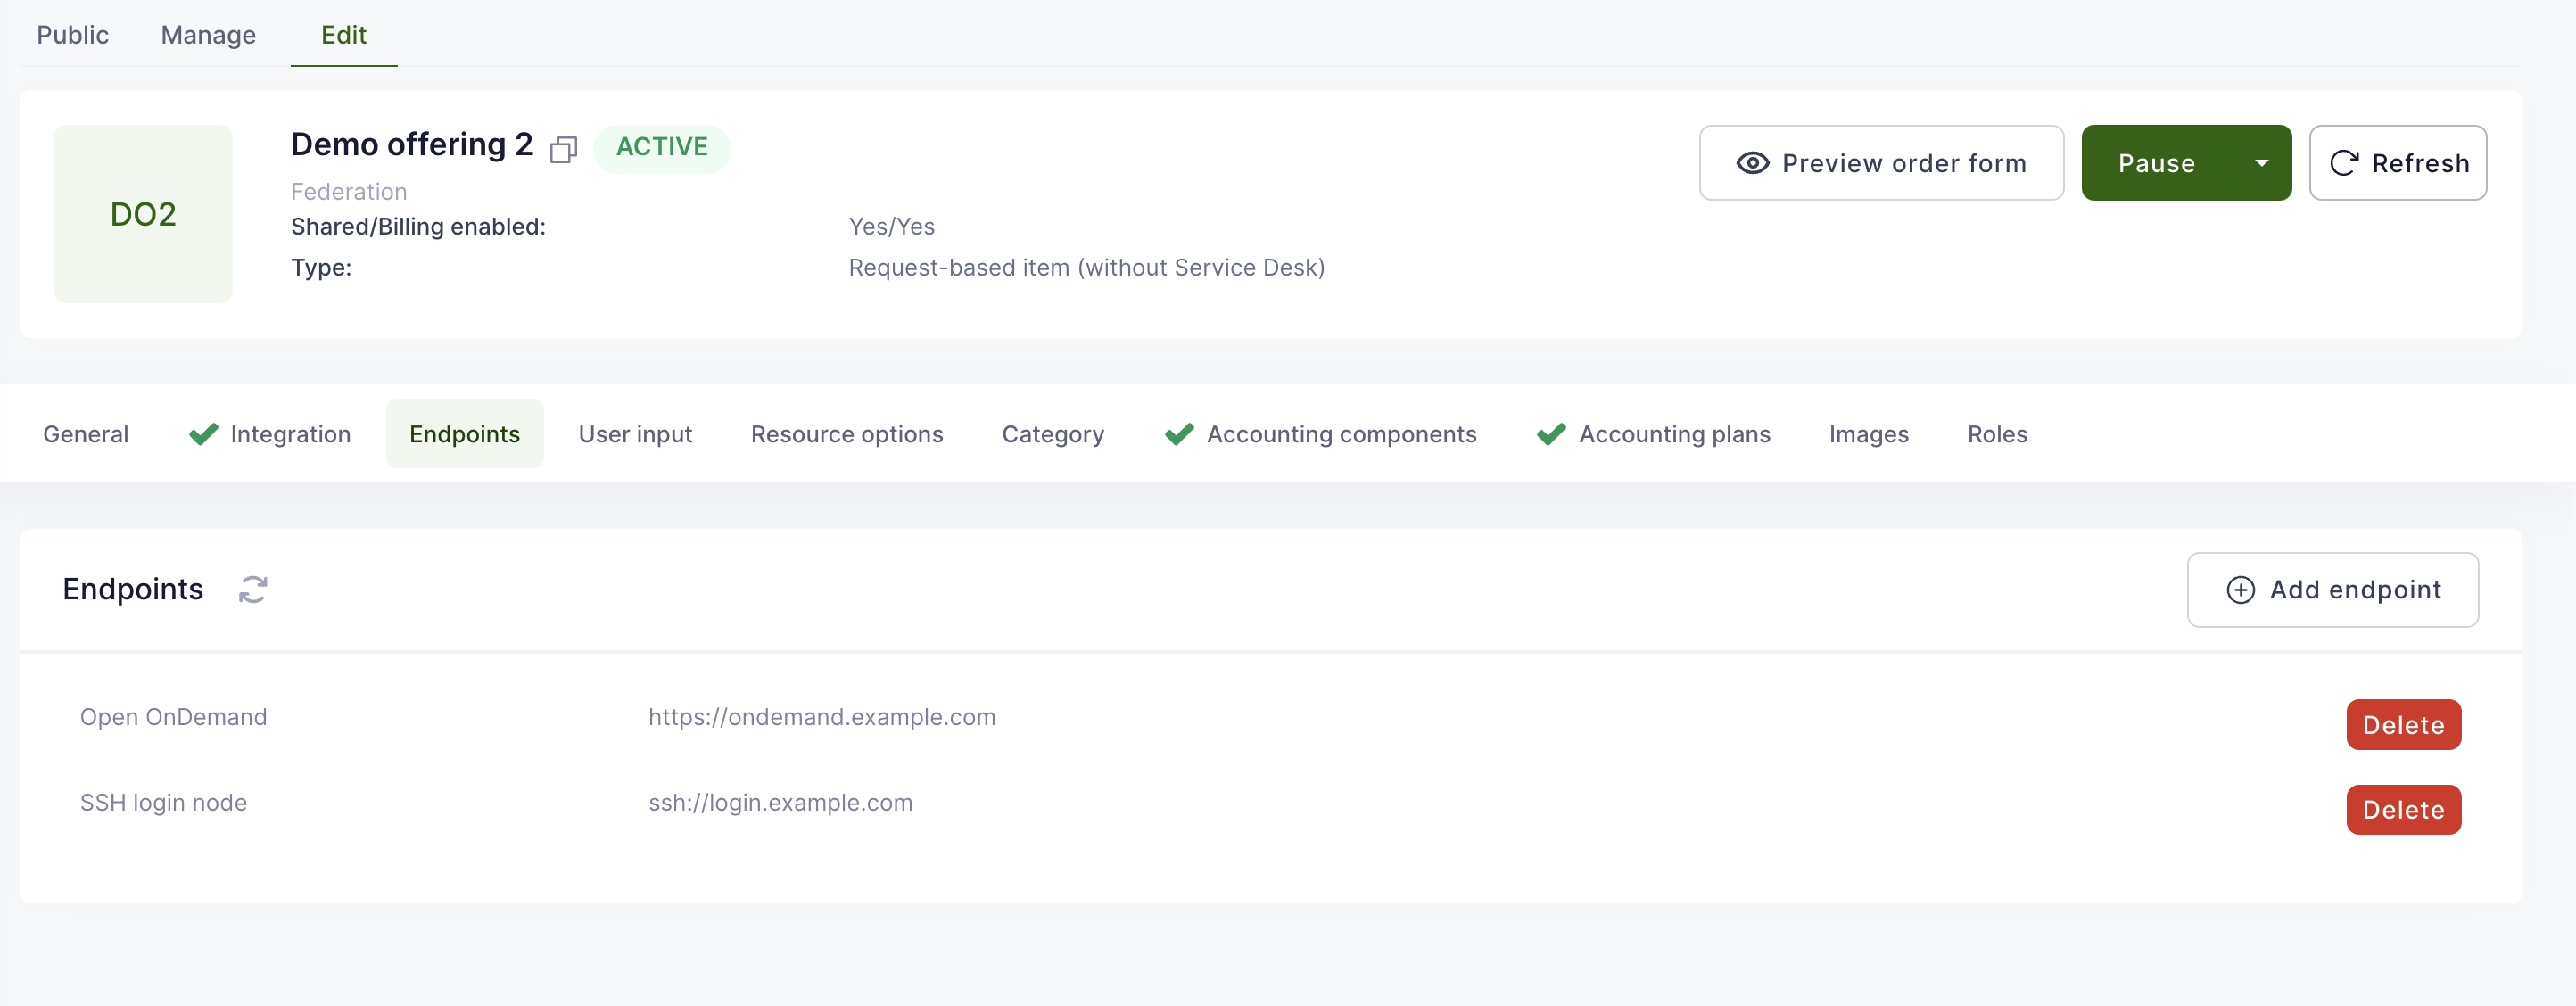Click the green checkmark beside Integration

click(203, 434)
